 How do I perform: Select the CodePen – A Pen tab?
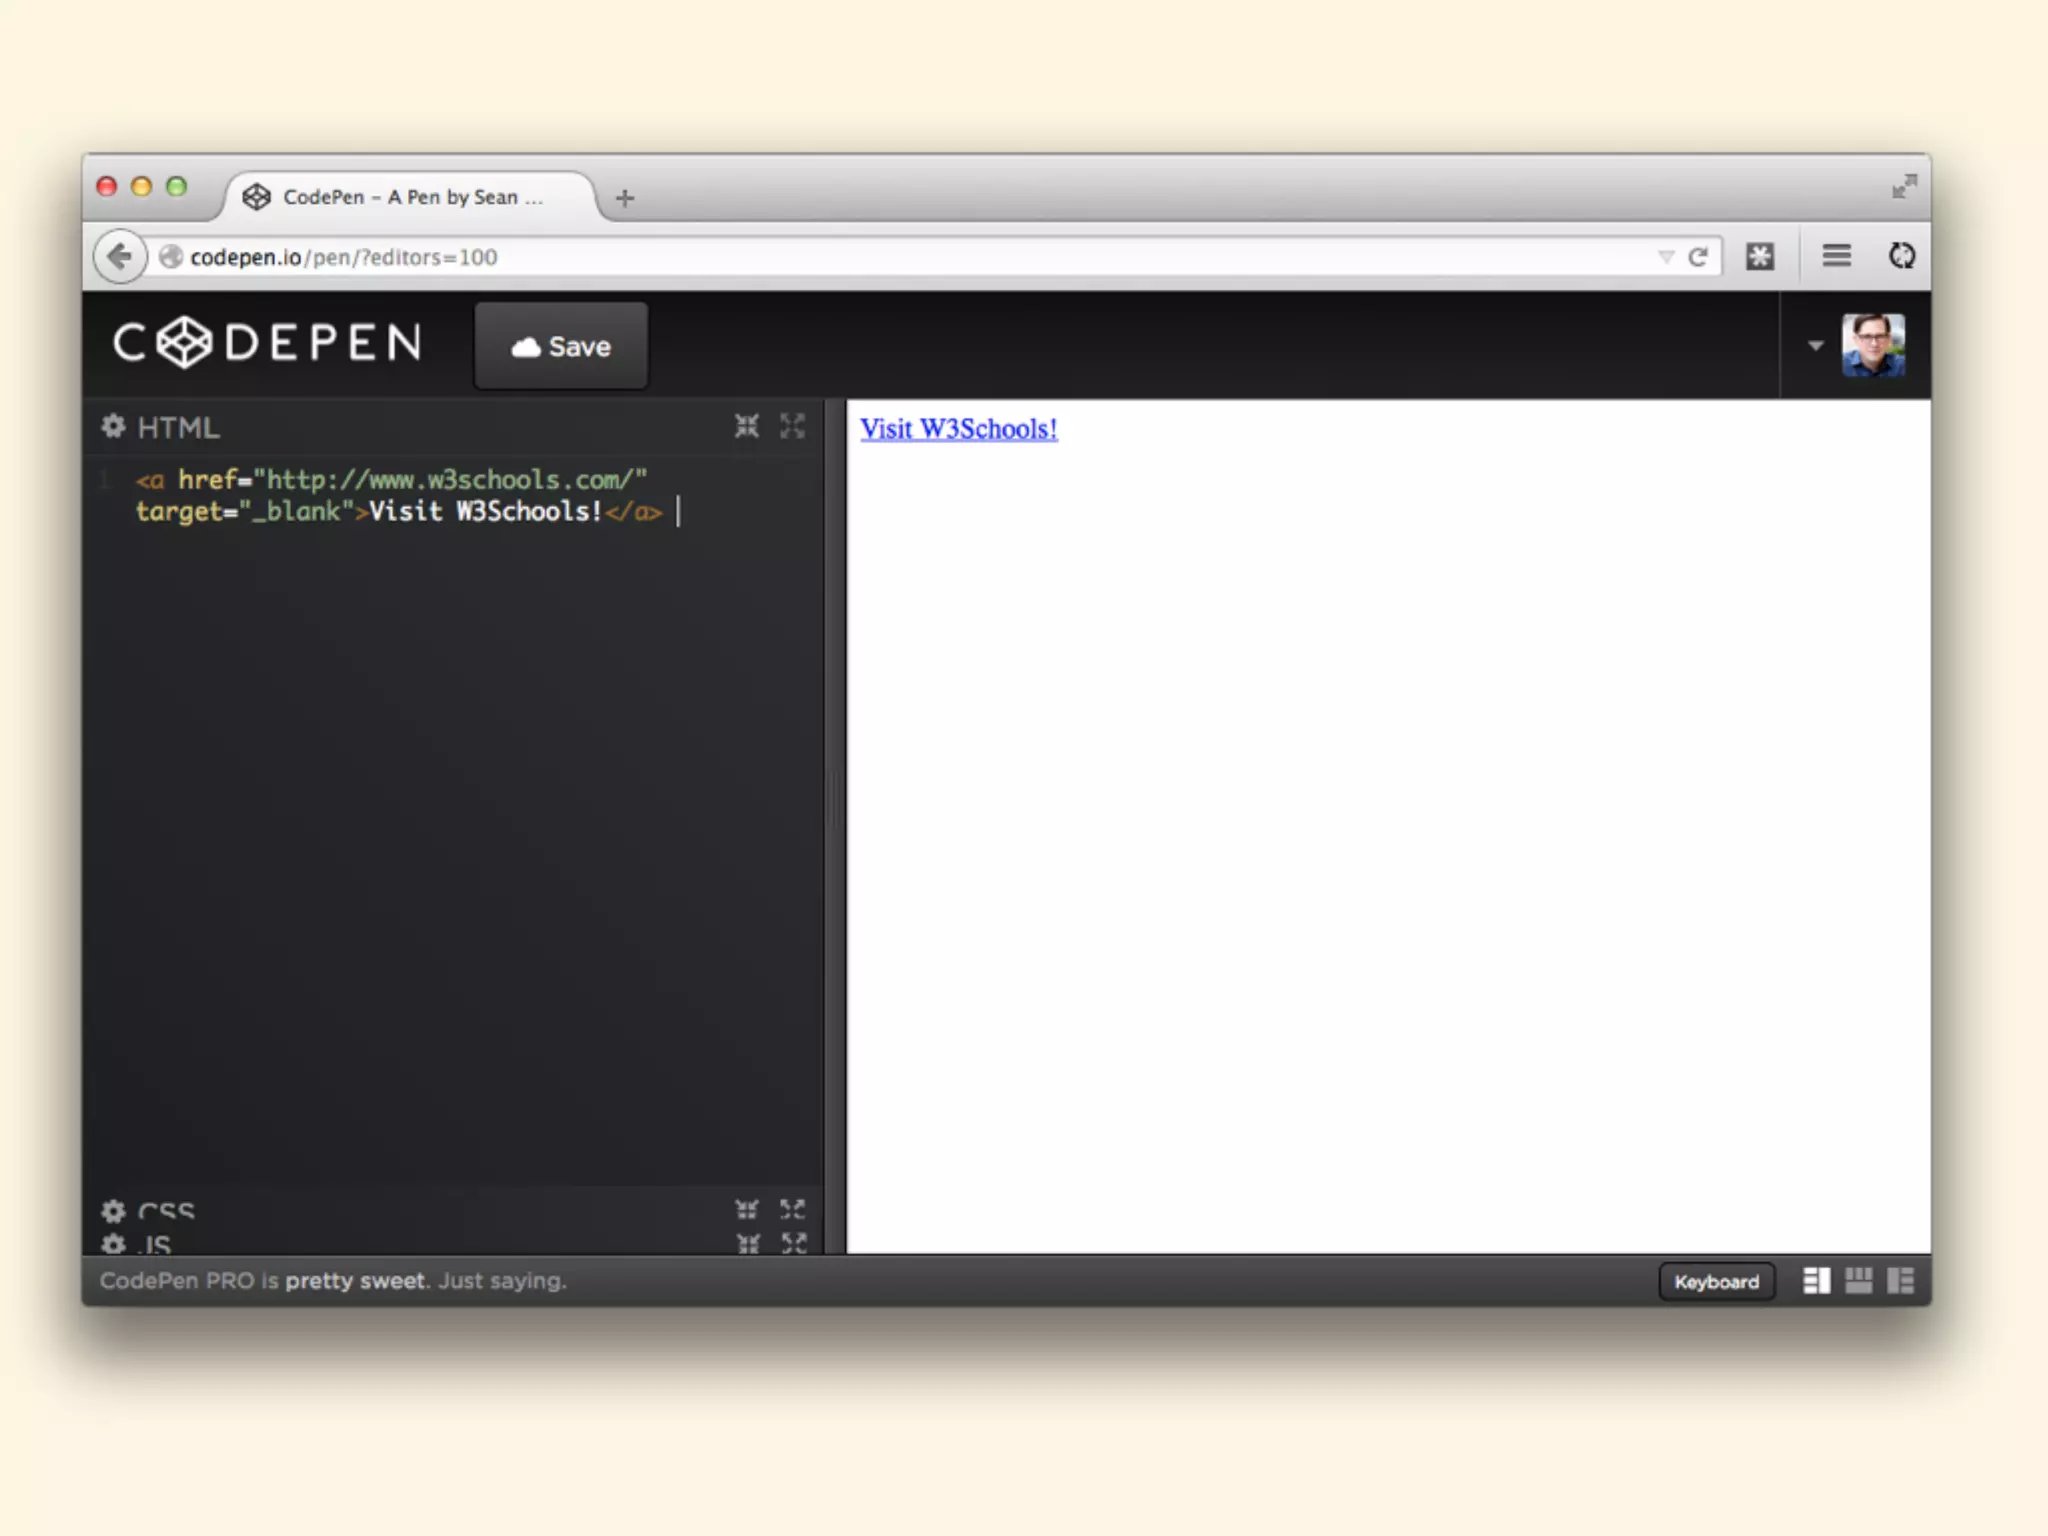click(410, 197)
